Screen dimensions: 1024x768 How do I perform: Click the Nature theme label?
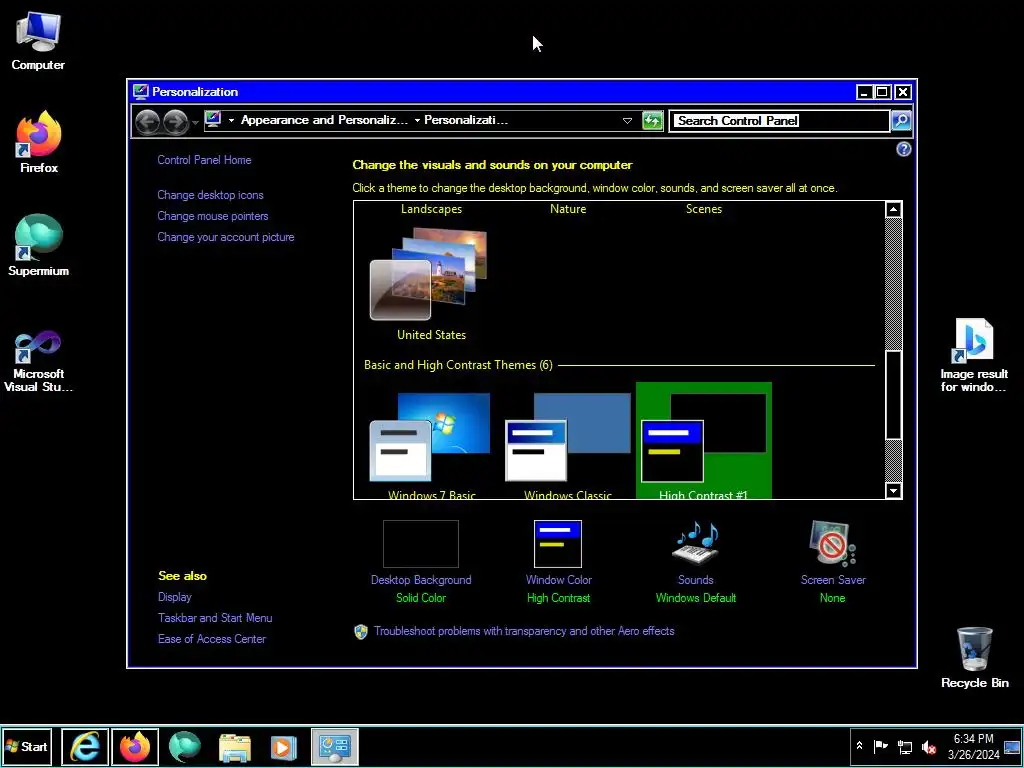(568, 209)
